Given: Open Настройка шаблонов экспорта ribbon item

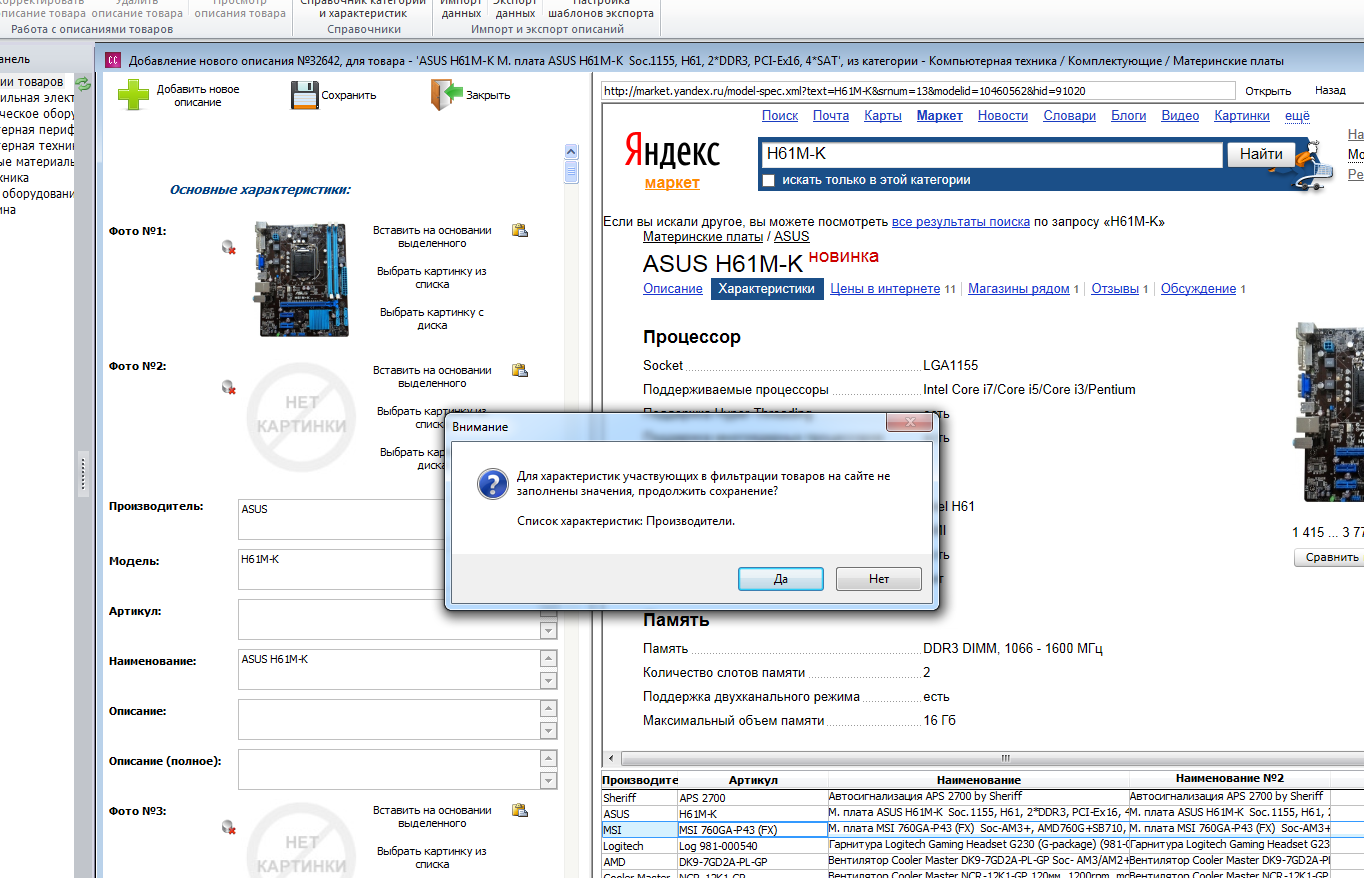Looking at the screenshot, I should (600, 8).
